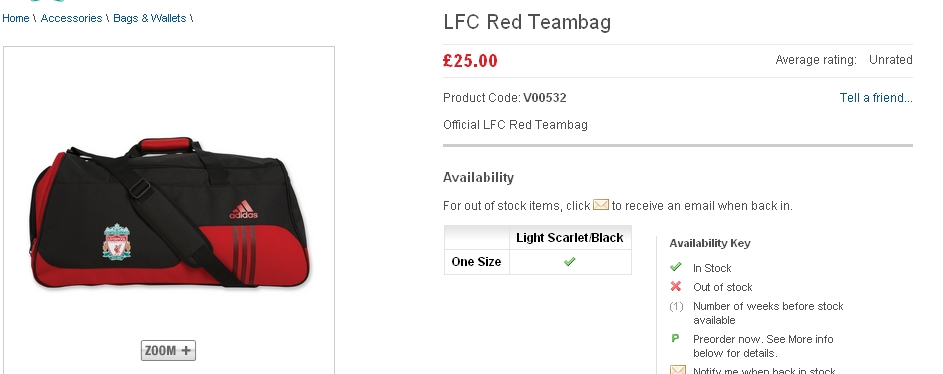Click the ZOOM + button under the bag image
The width and height of the screenshot is (943, 374).
pyautogui.click(x=168, y=351)
